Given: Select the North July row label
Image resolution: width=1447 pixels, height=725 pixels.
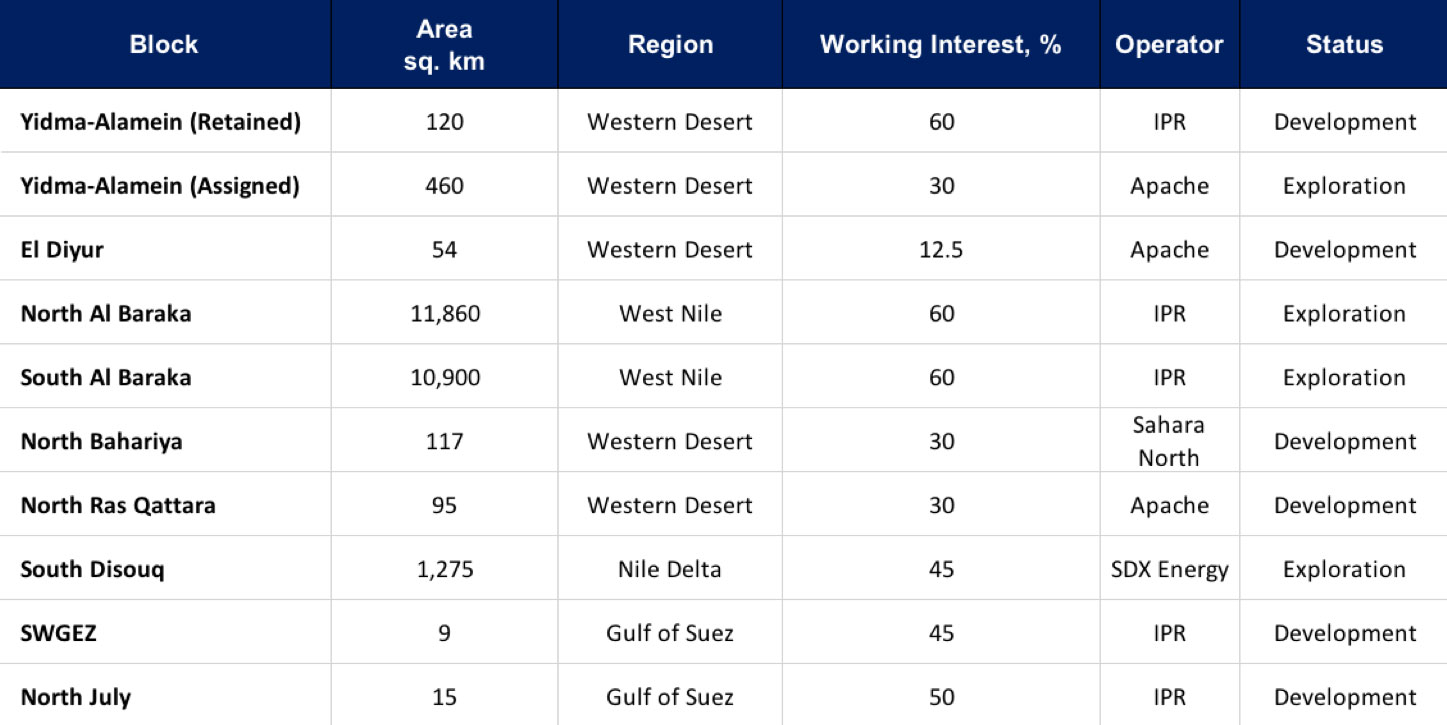Looking at the screenshot, I should [x=76, y=698].
